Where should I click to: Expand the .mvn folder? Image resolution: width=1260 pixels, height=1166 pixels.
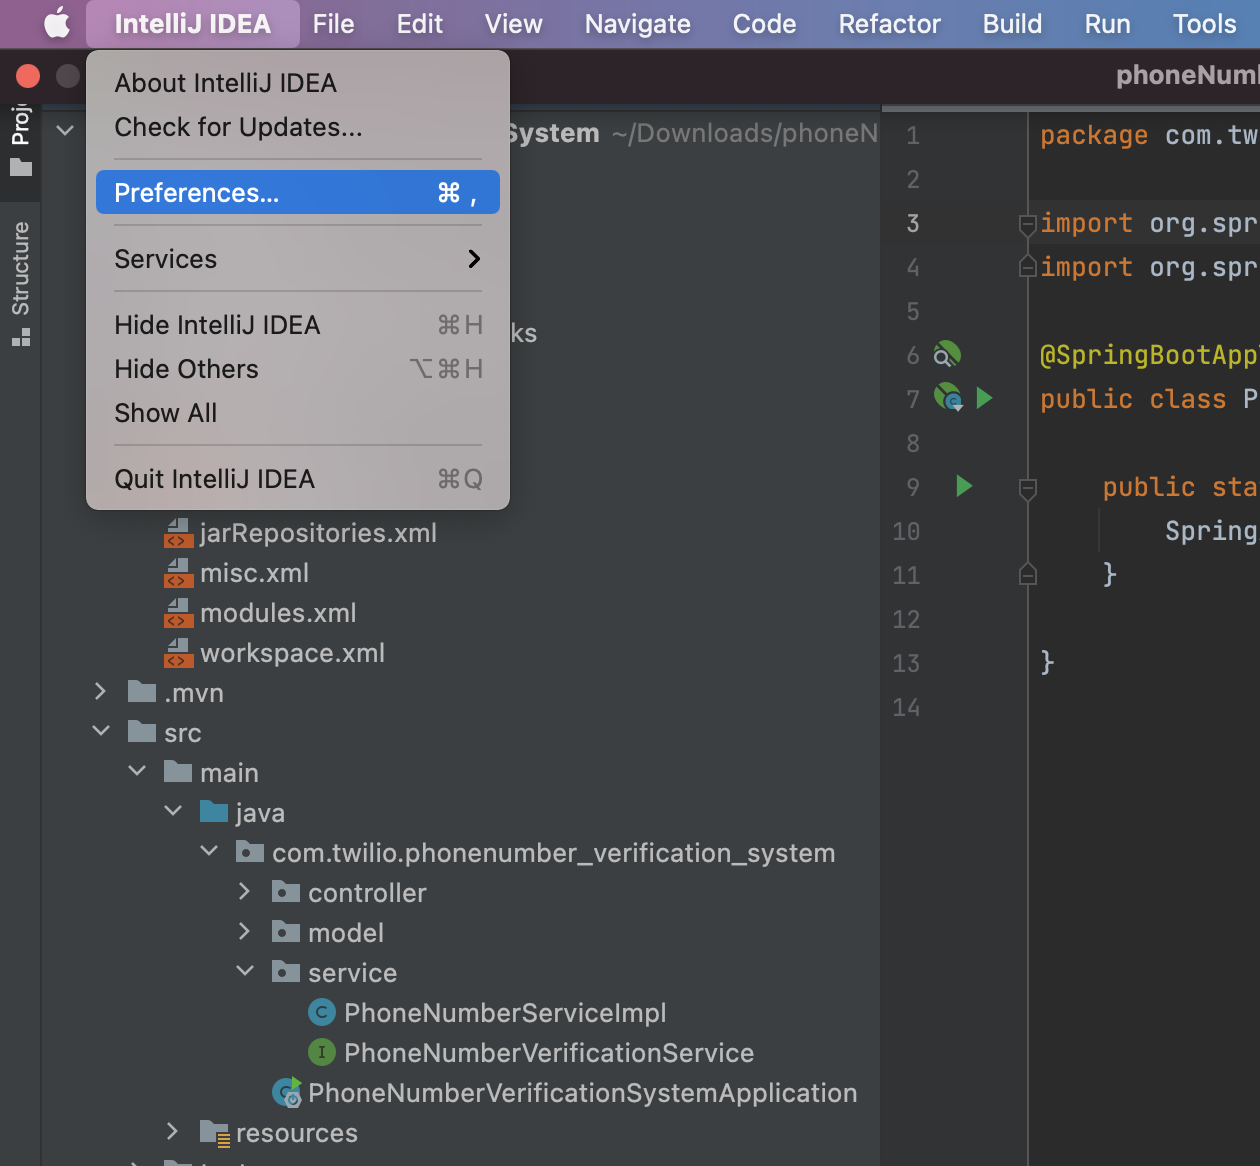[x=100, y=691]
